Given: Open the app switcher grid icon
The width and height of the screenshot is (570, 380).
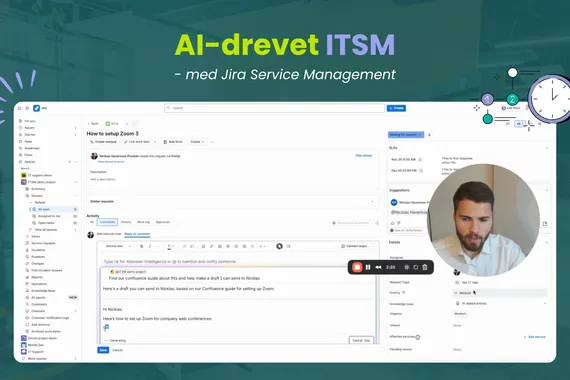Looking at the screenshot, I should 27,108.
